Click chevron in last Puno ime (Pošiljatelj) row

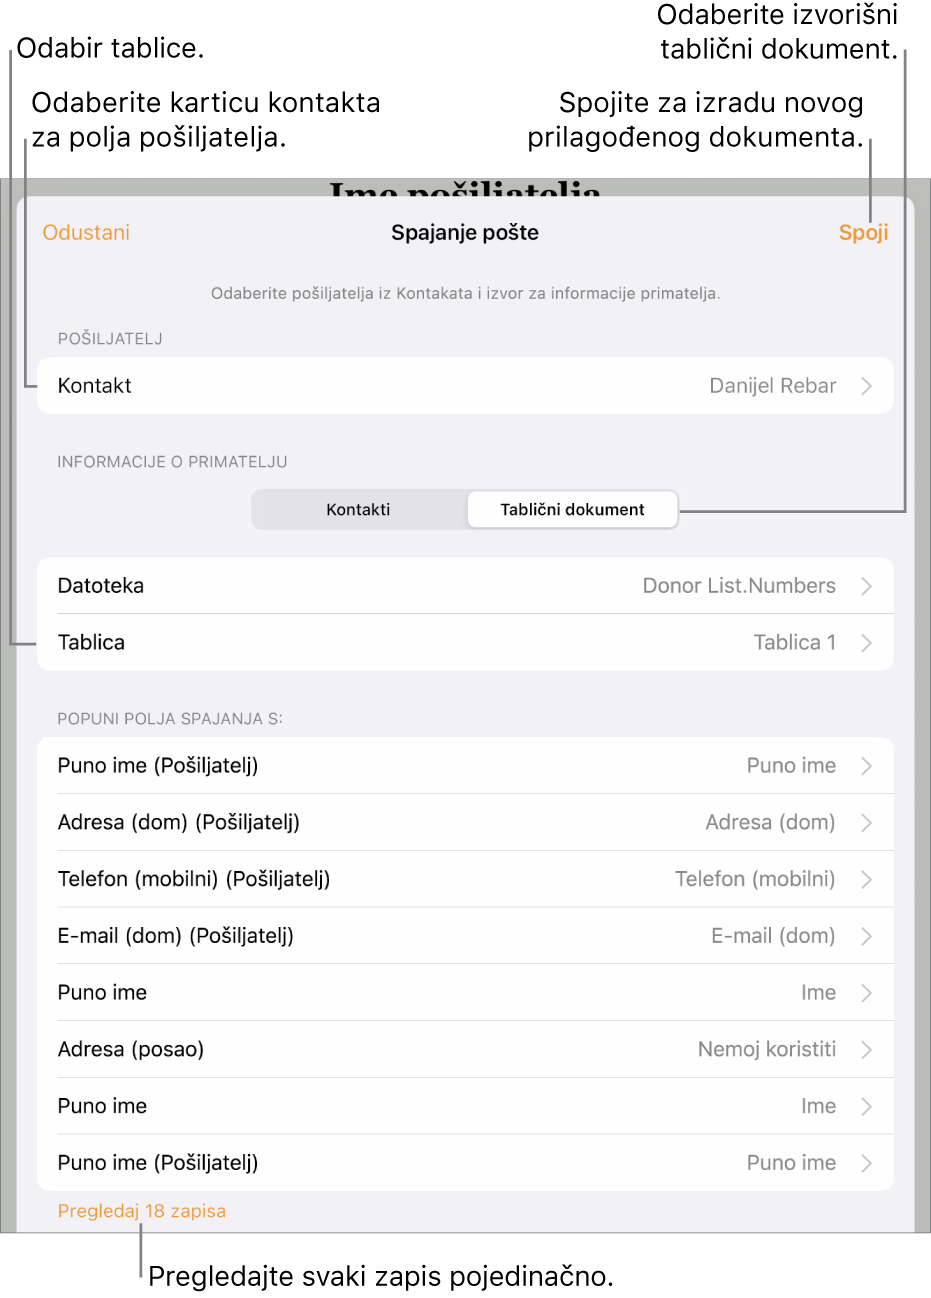(866, 1163)
